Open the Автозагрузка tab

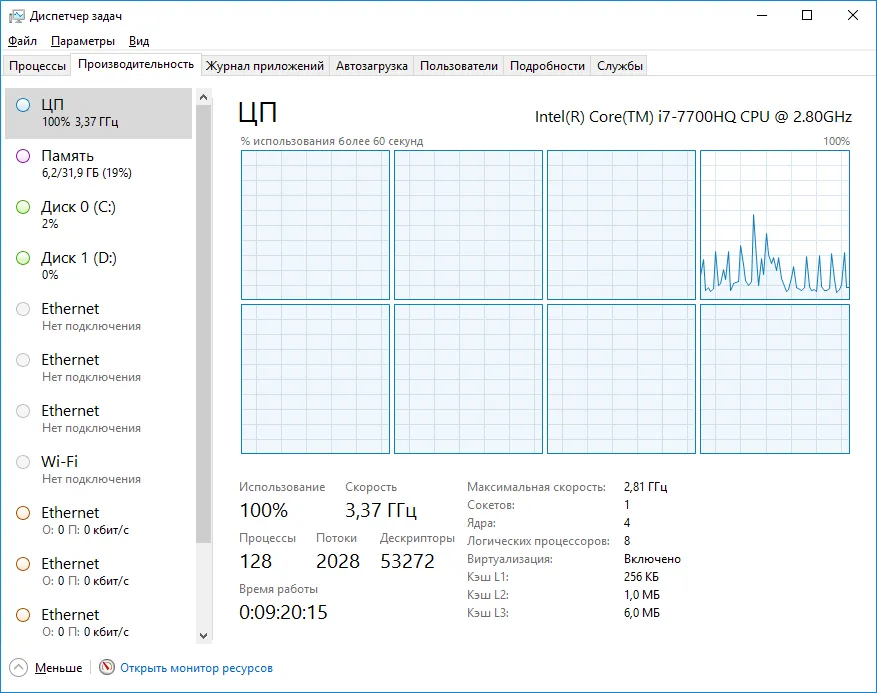pyautogui.click(x=371, y=66)
